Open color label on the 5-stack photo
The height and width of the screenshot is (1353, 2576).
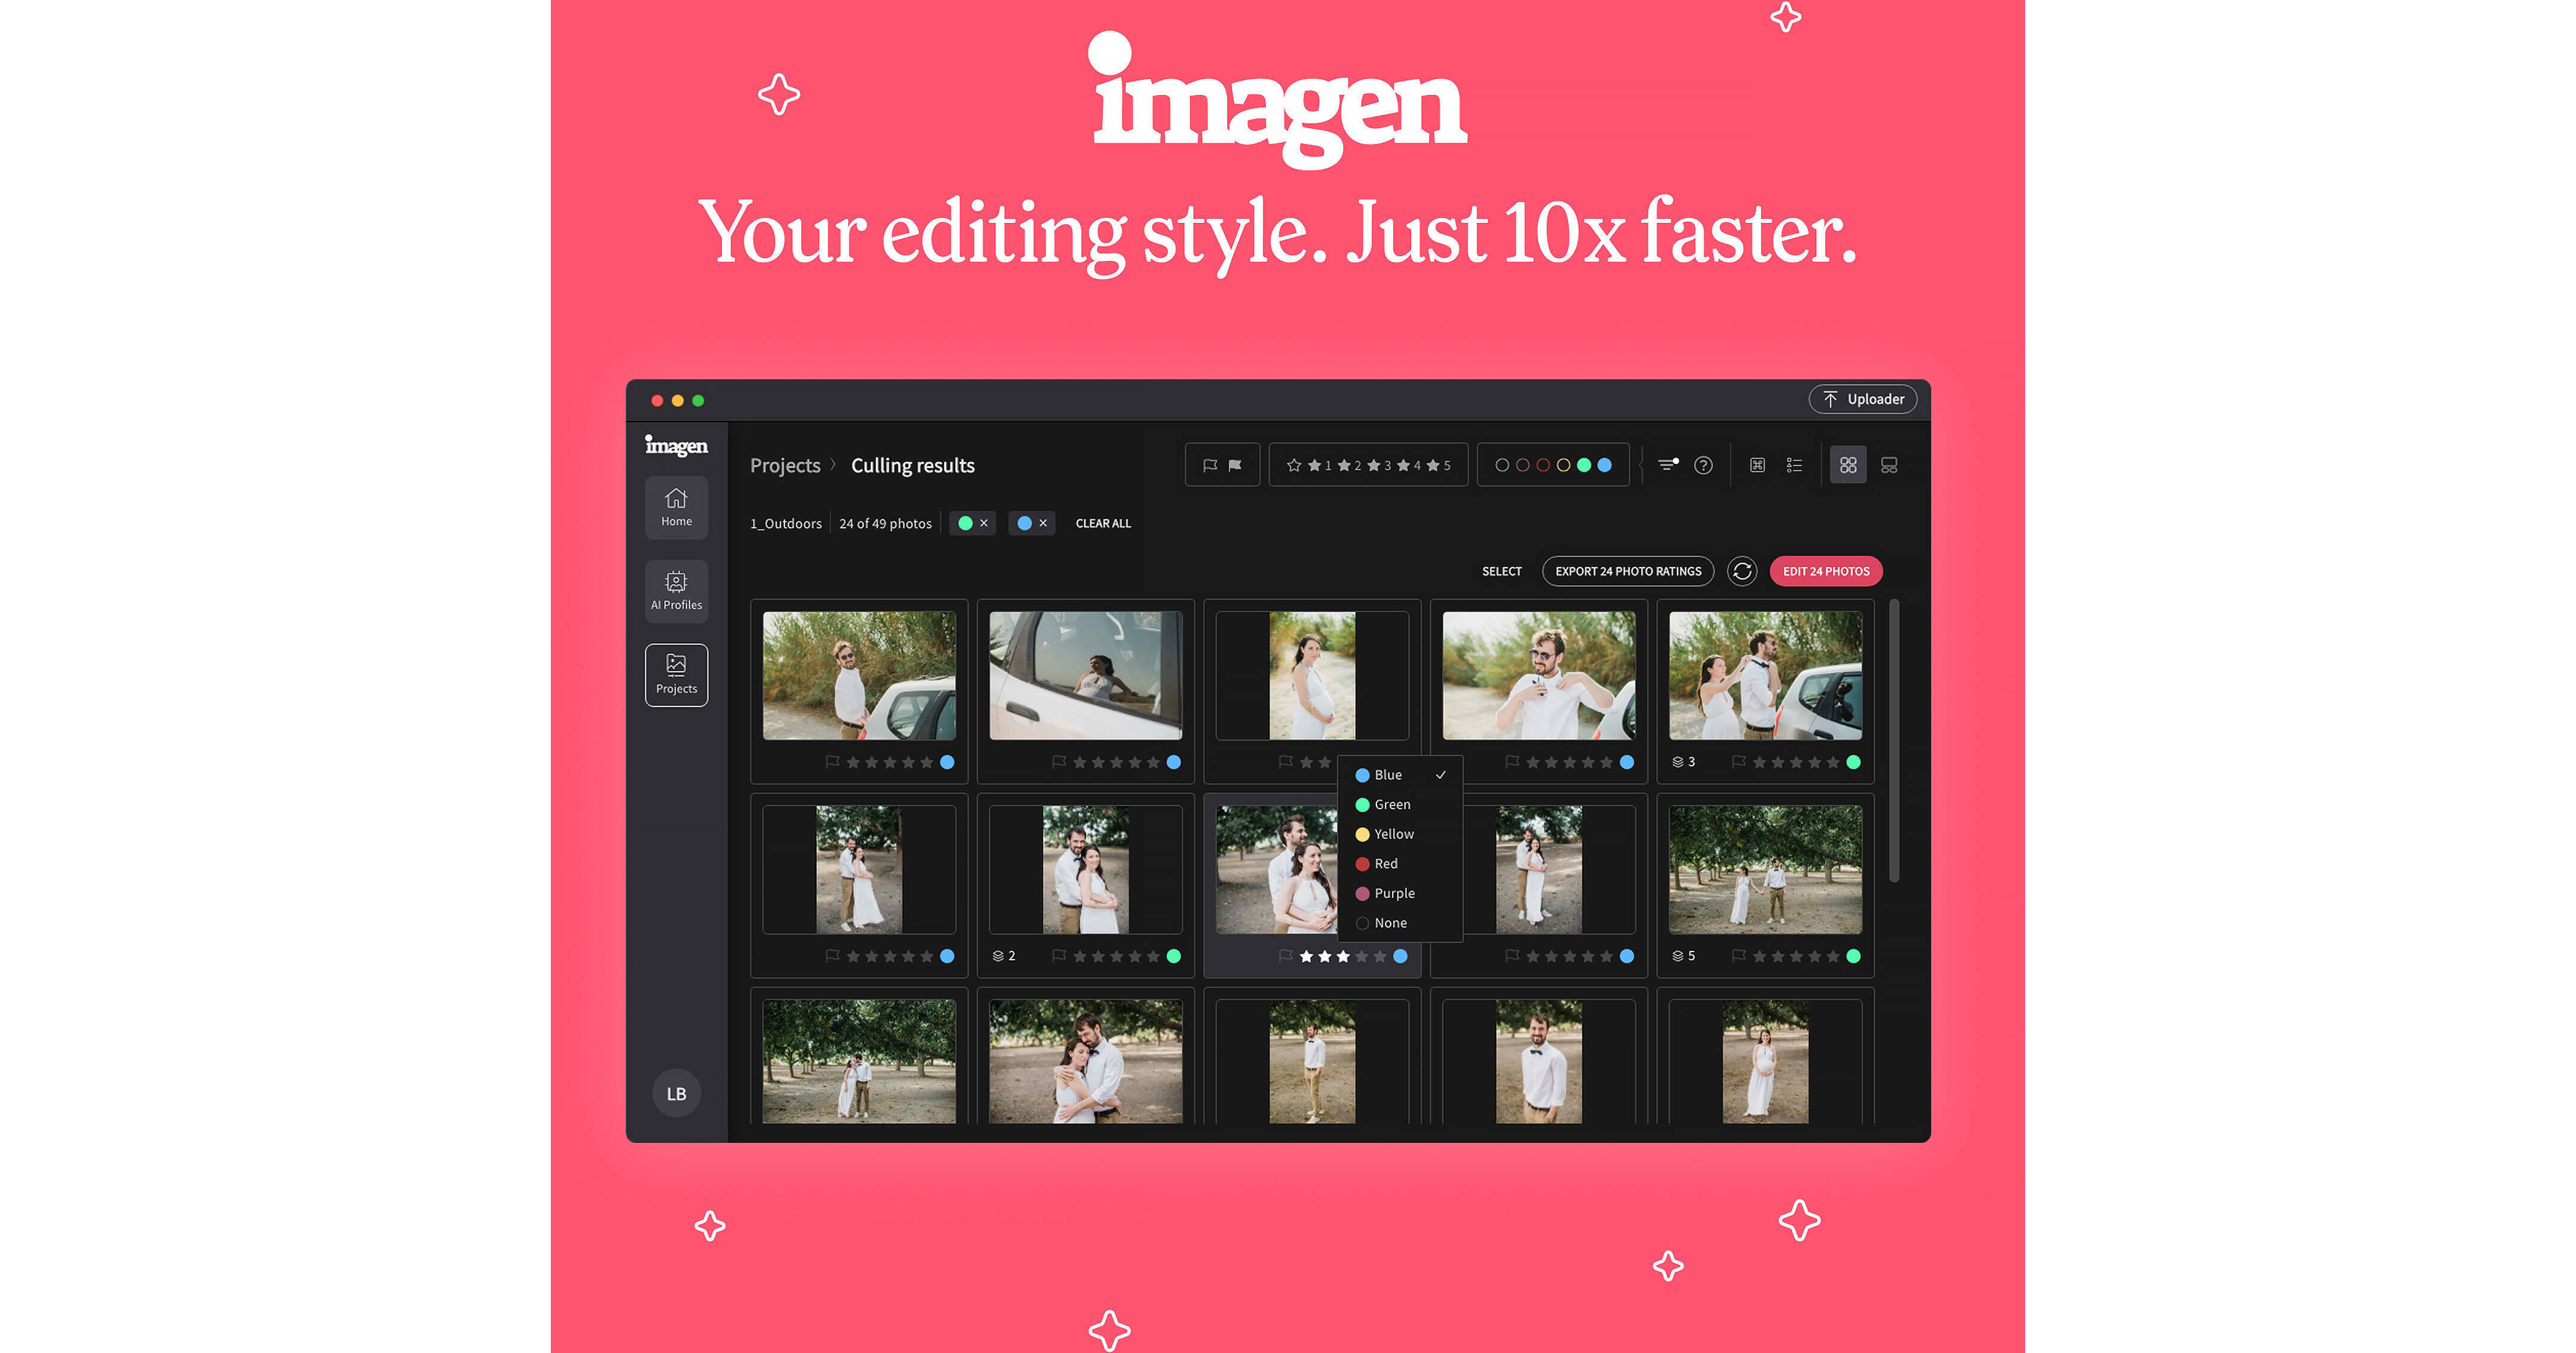[x=1854, y=956]
